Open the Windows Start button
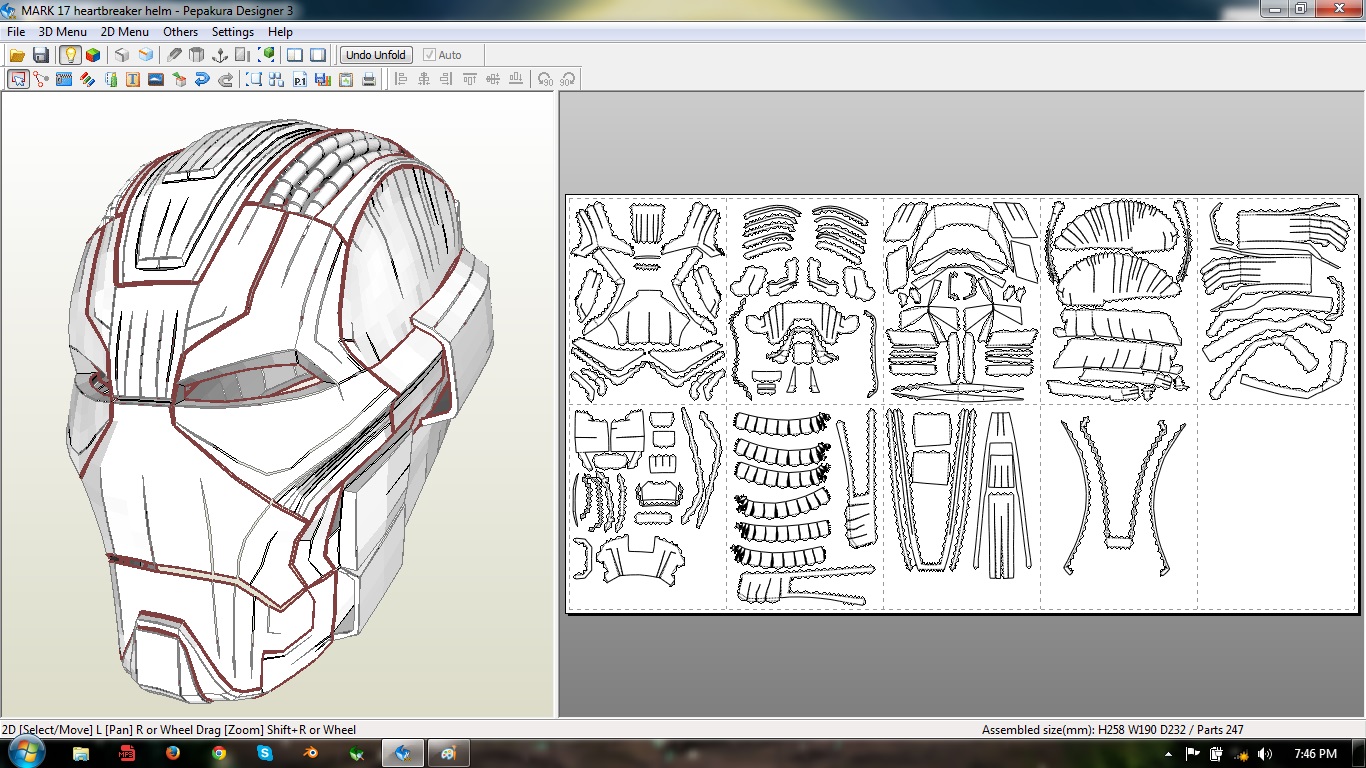 tap(25, 753)
